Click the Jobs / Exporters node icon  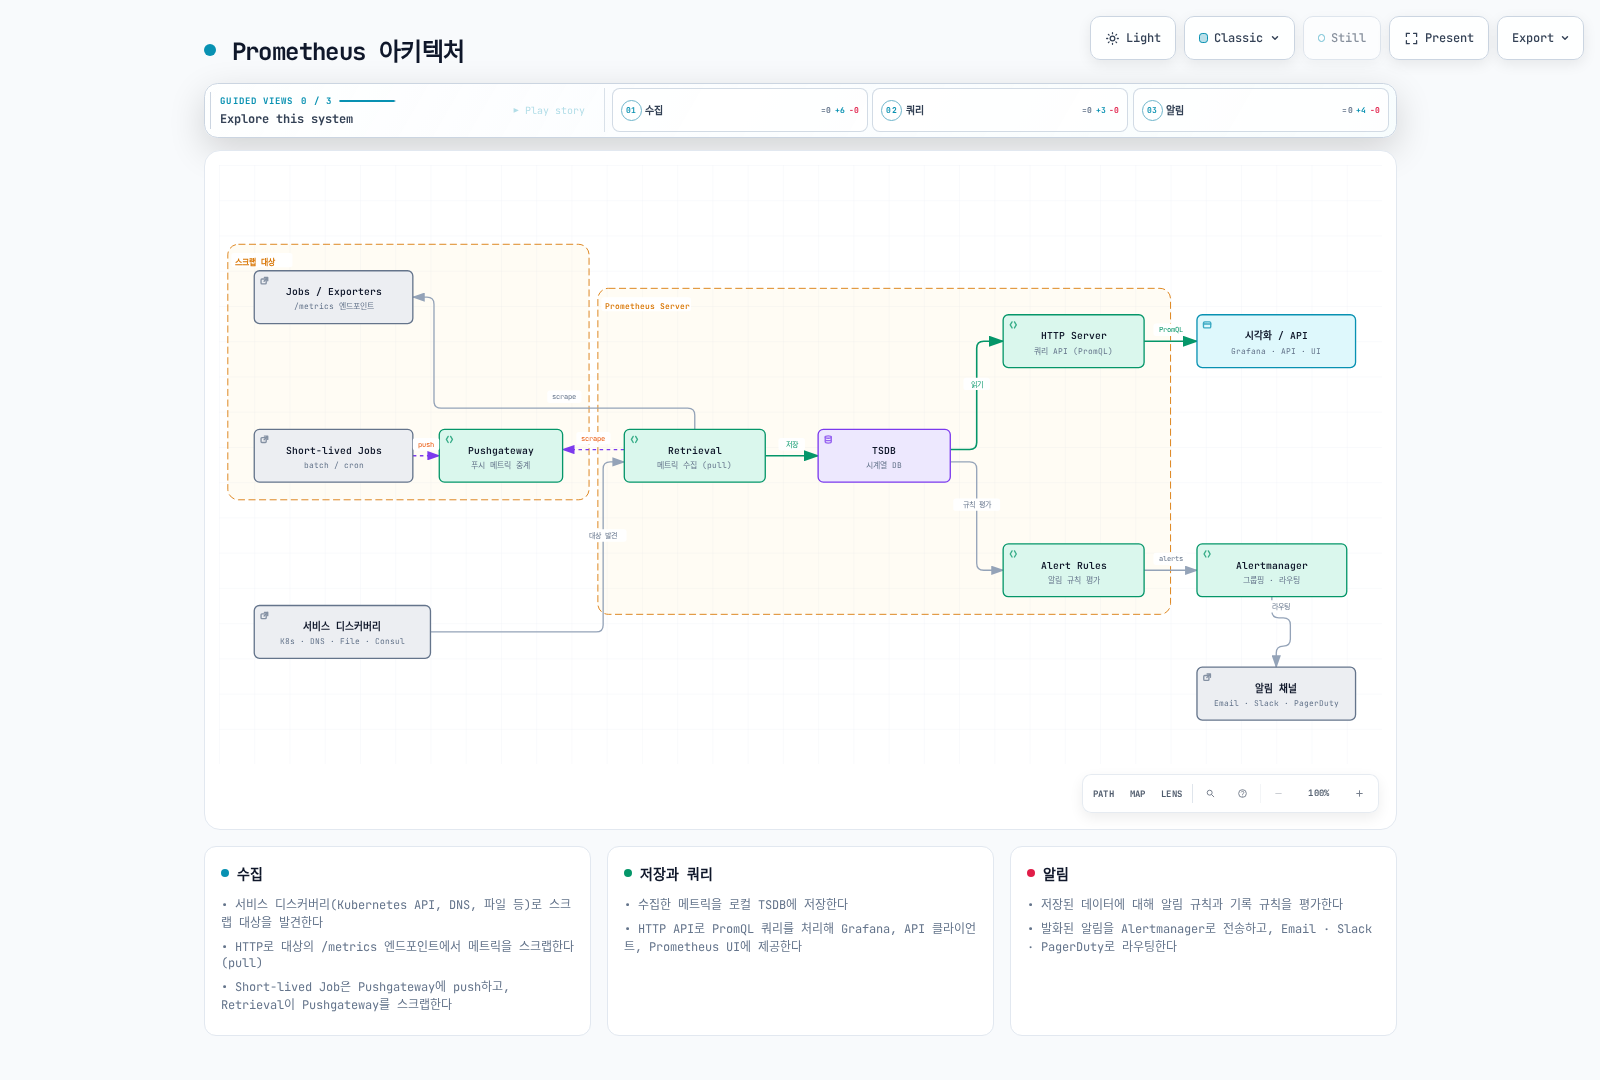click(x=264, y=281)
